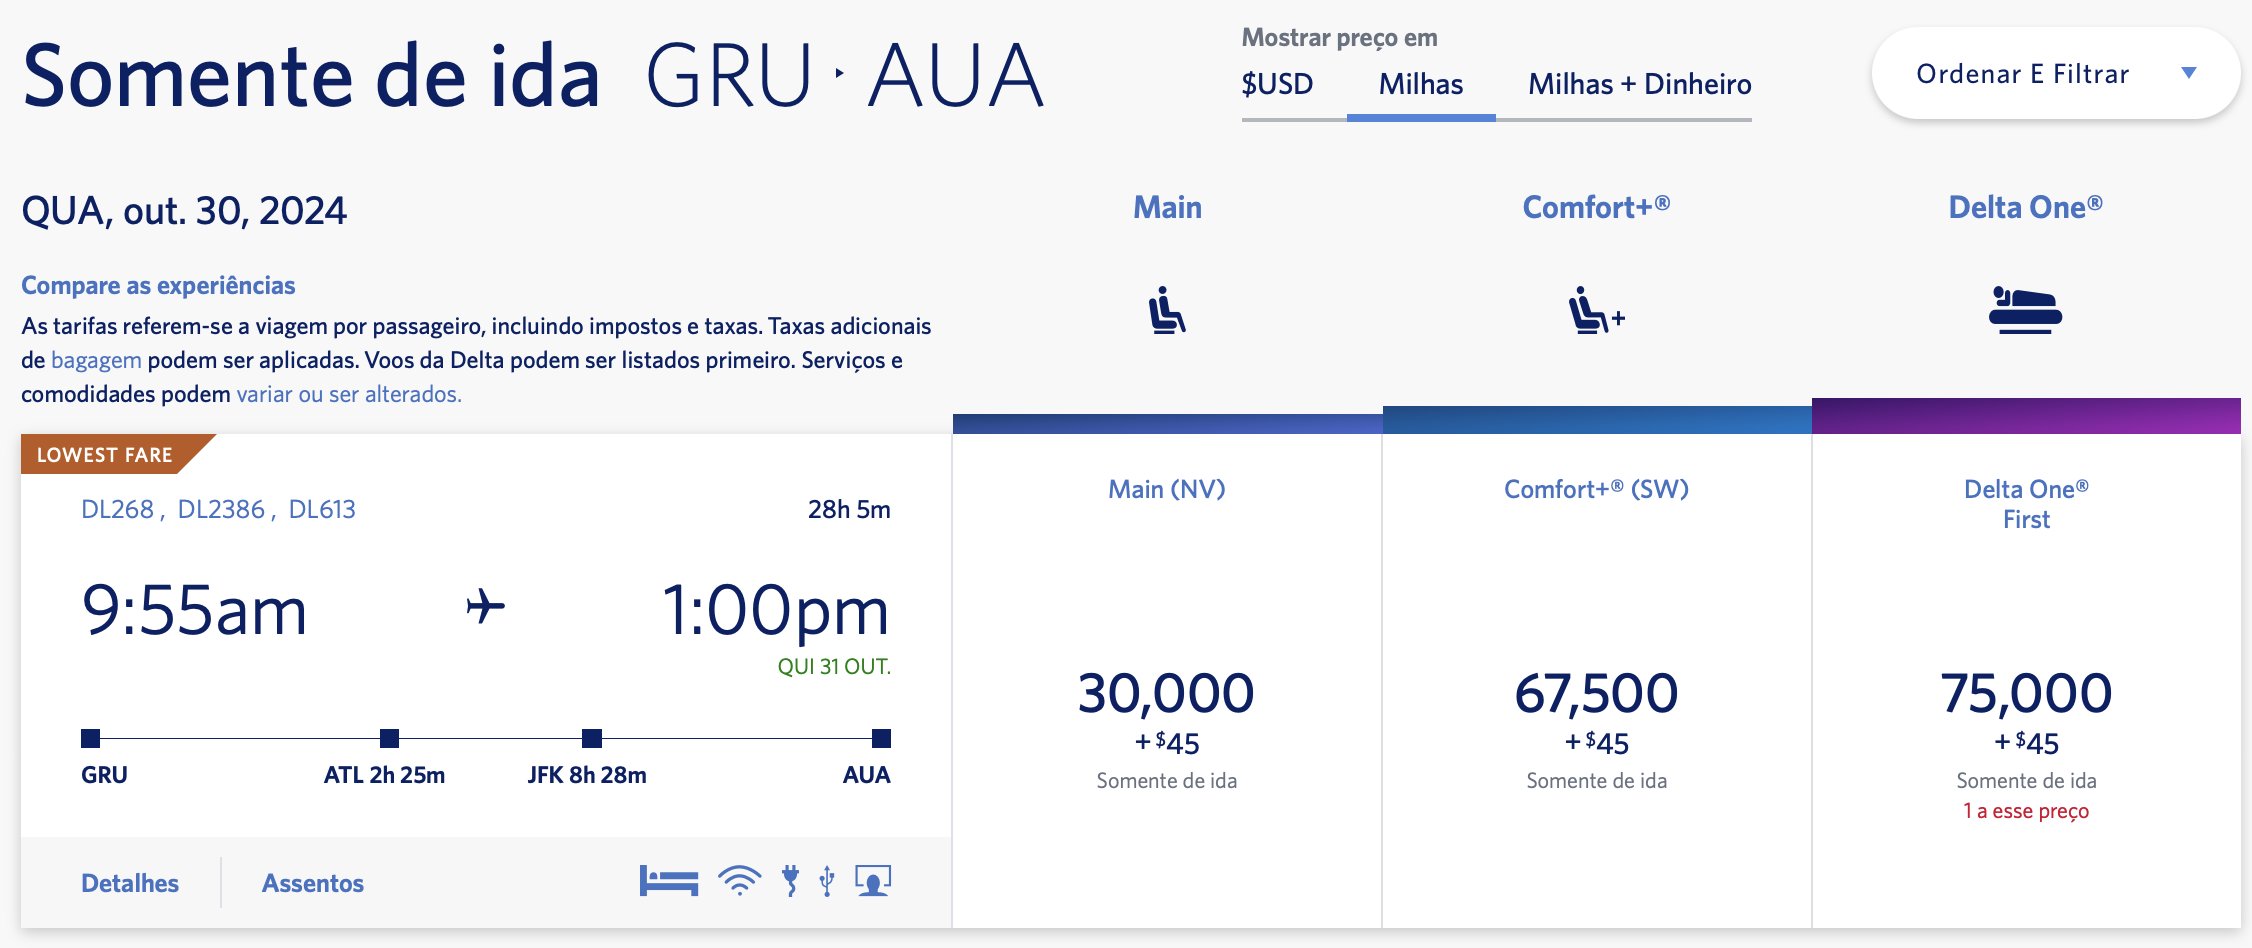The width and height of the screenshot is (2252, 948).
Task: Open Detalhes for this flight
Action: 130,883
